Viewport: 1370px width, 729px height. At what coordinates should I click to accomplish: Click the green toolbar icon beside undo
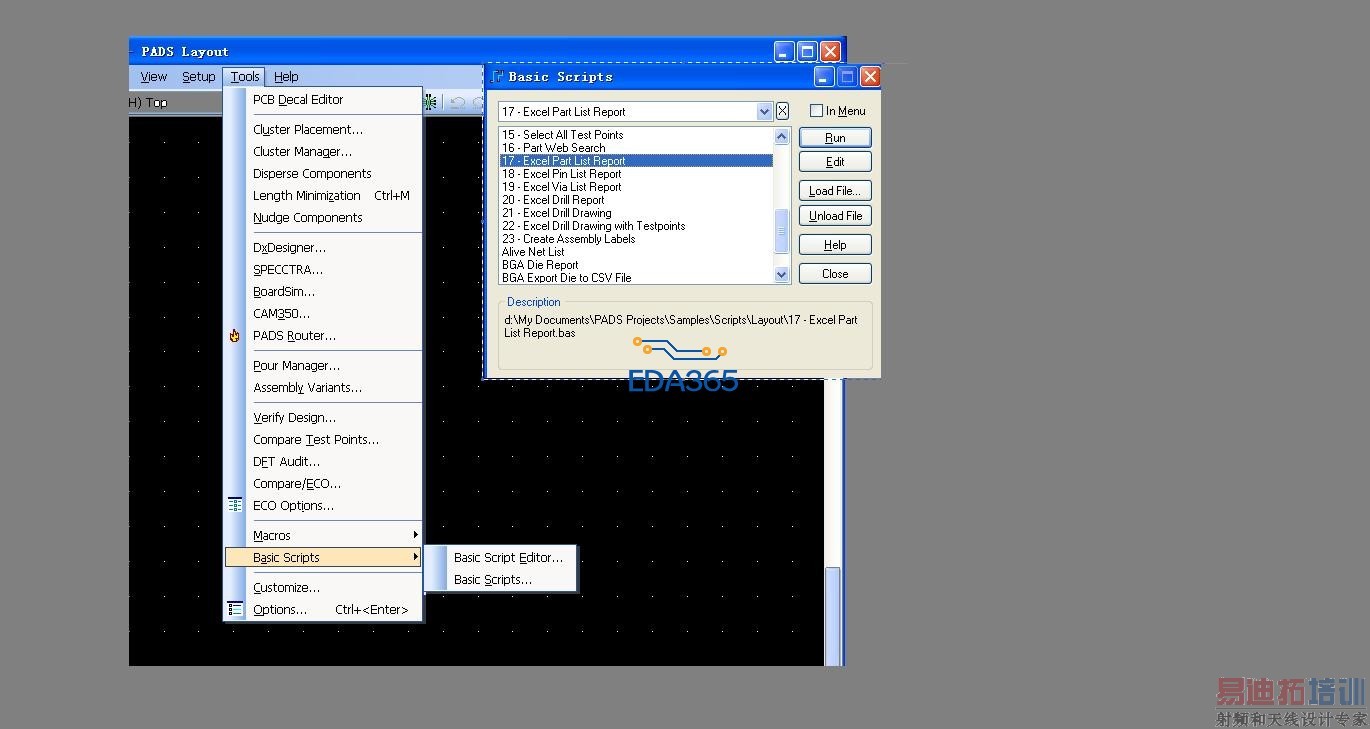point(430,102)
